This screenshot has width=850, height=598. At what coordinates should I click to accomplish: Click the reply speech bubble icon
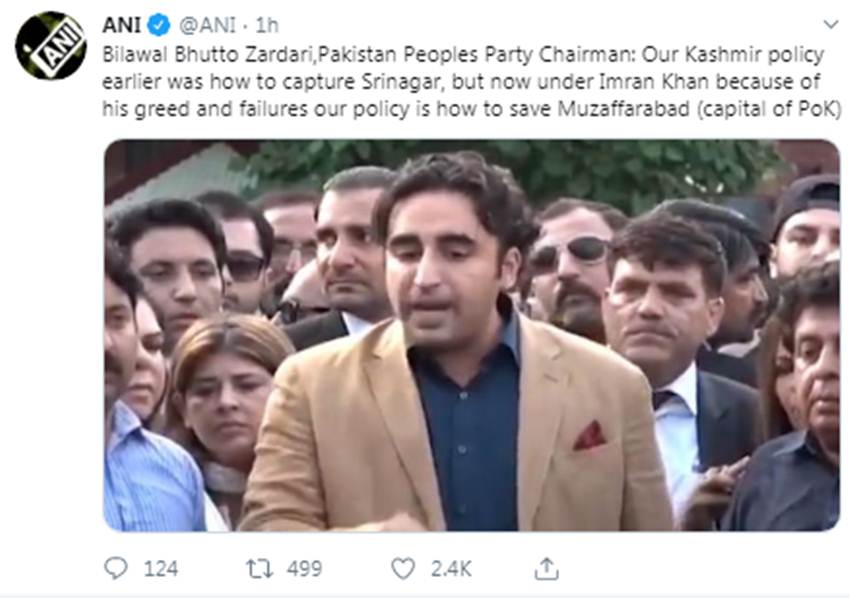coord(115,568)
